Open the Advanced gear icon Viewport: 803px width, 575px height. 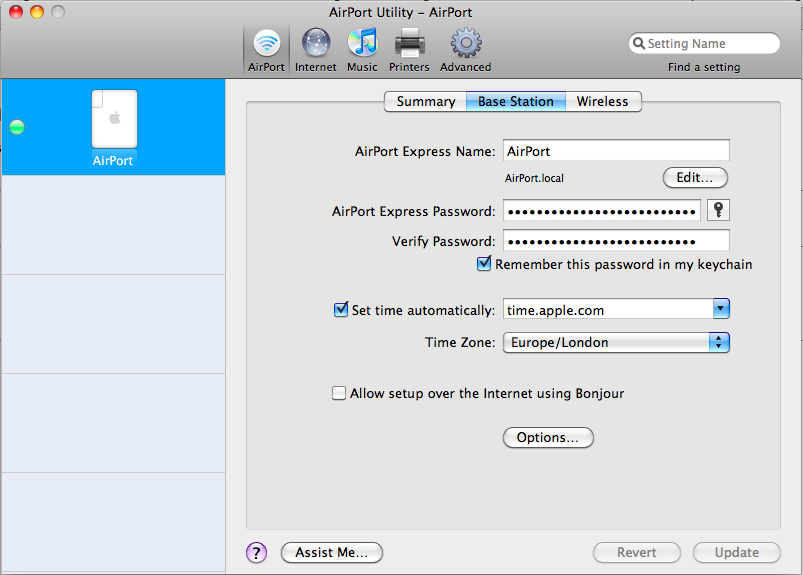(466, 50)
